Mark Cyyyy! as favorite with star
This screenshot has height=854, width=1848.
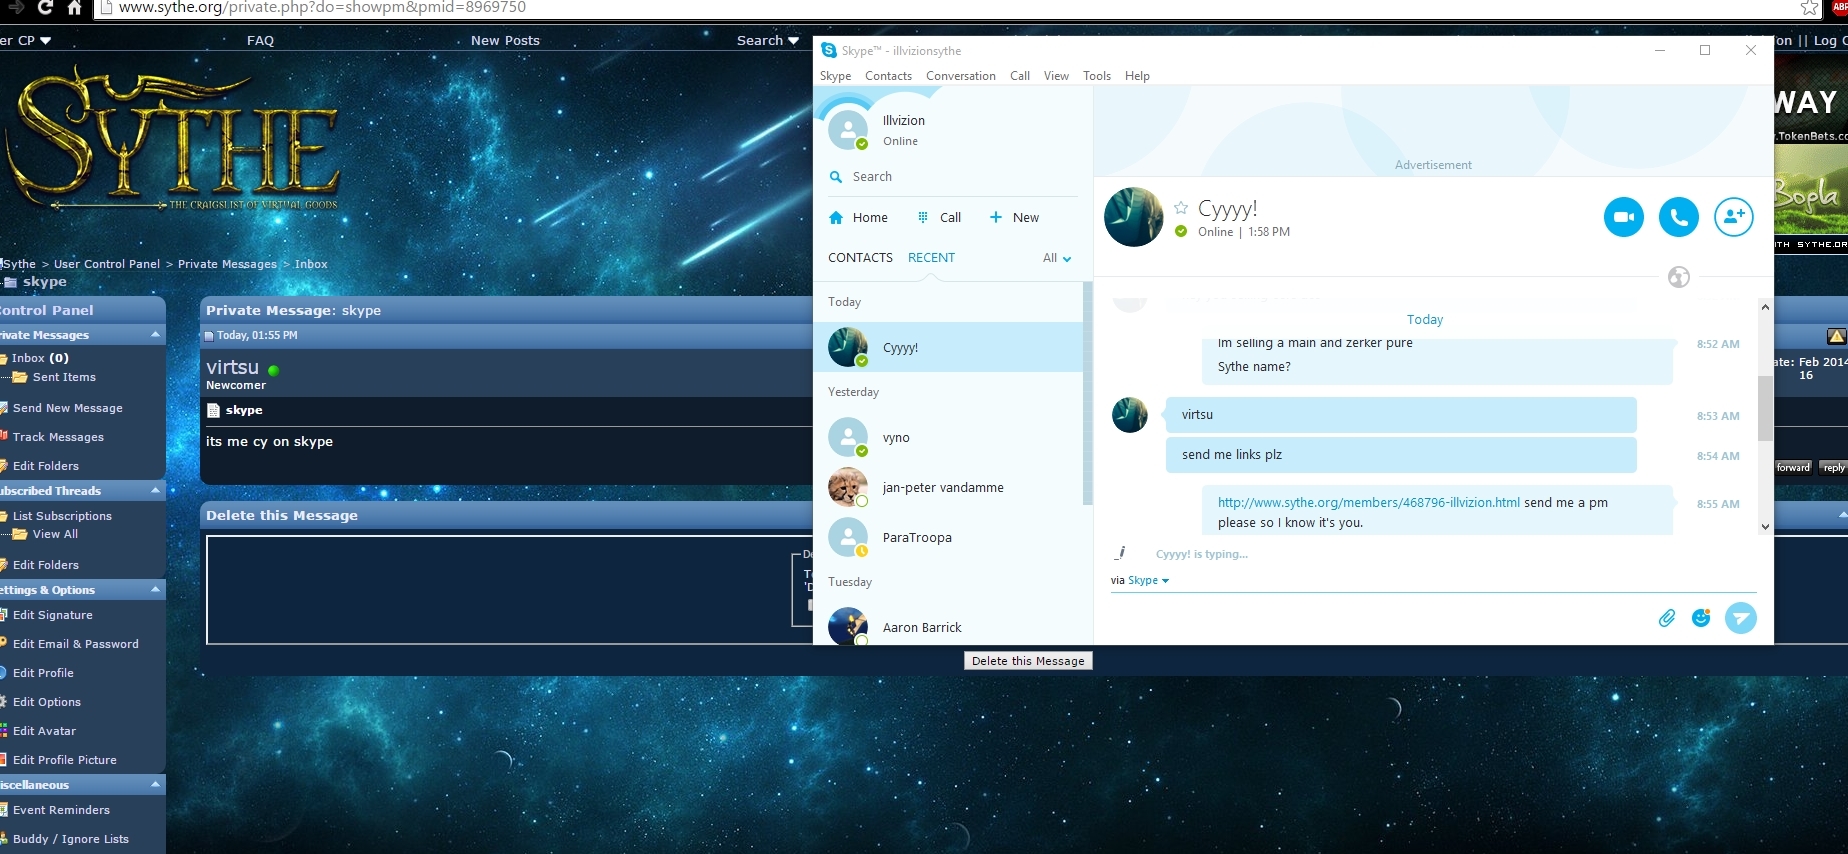pos(1181,208)
